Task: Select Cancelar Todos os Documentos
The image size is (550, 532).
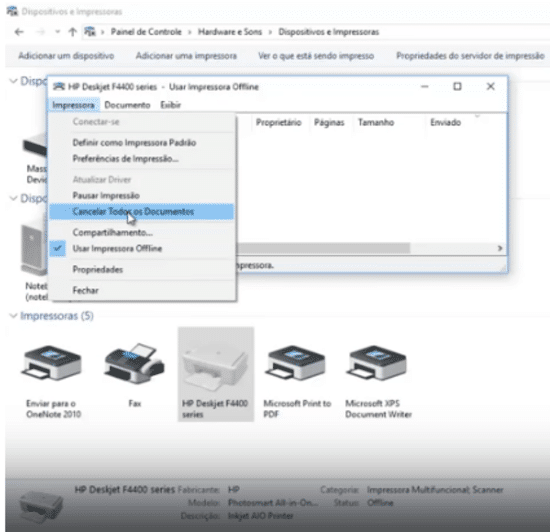Action: pyautogui.click(x=142, y=211)
